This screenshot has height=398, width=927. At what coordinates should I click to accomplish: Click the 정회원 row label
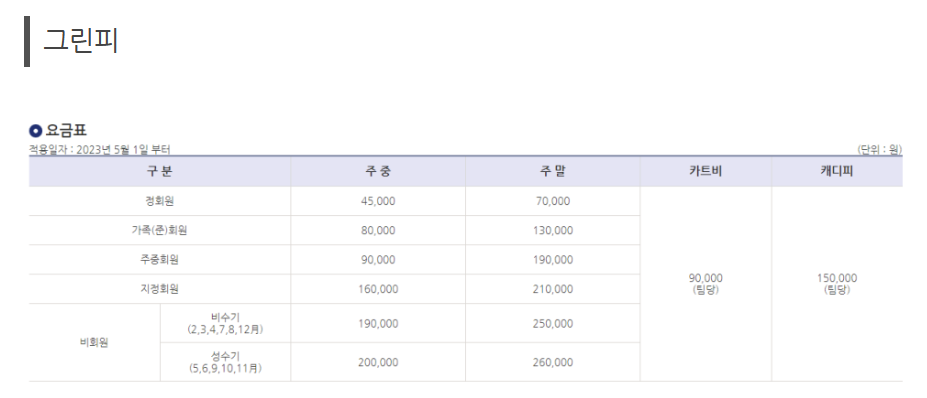160,201
